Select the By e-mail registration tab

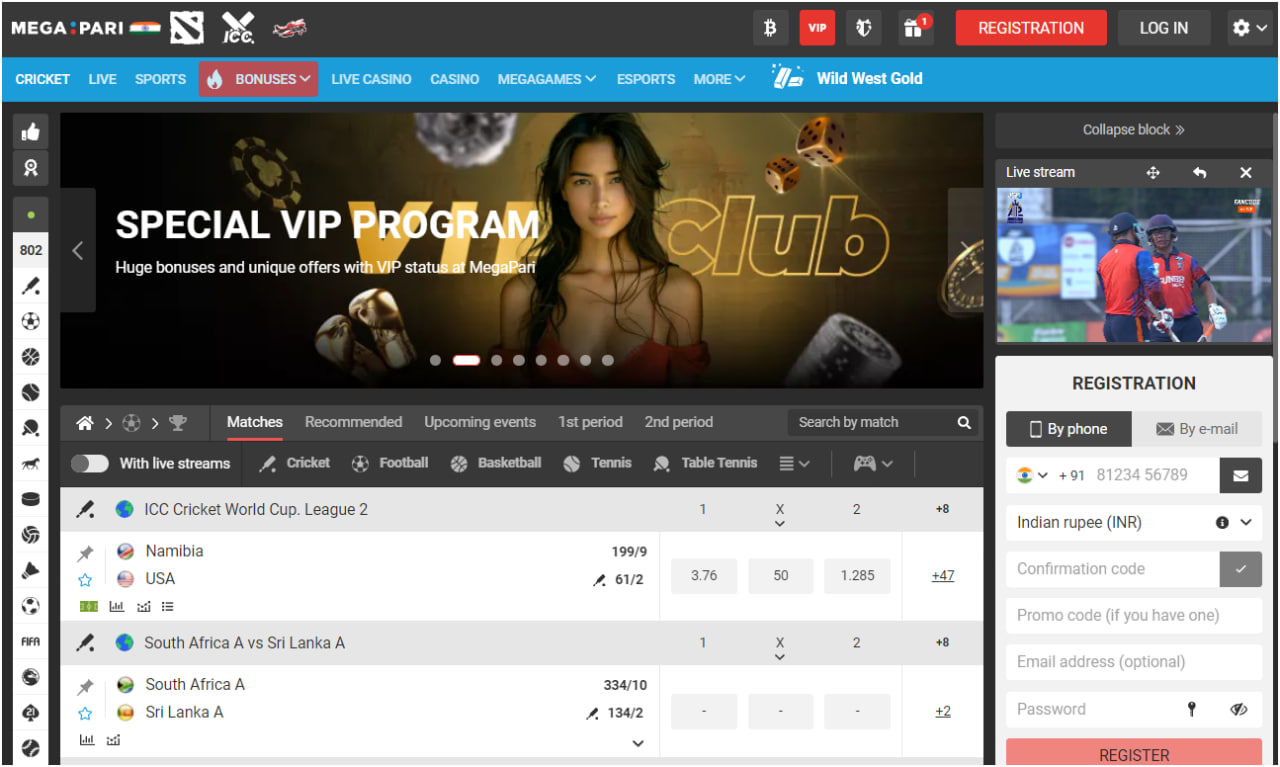point(1197,429)
